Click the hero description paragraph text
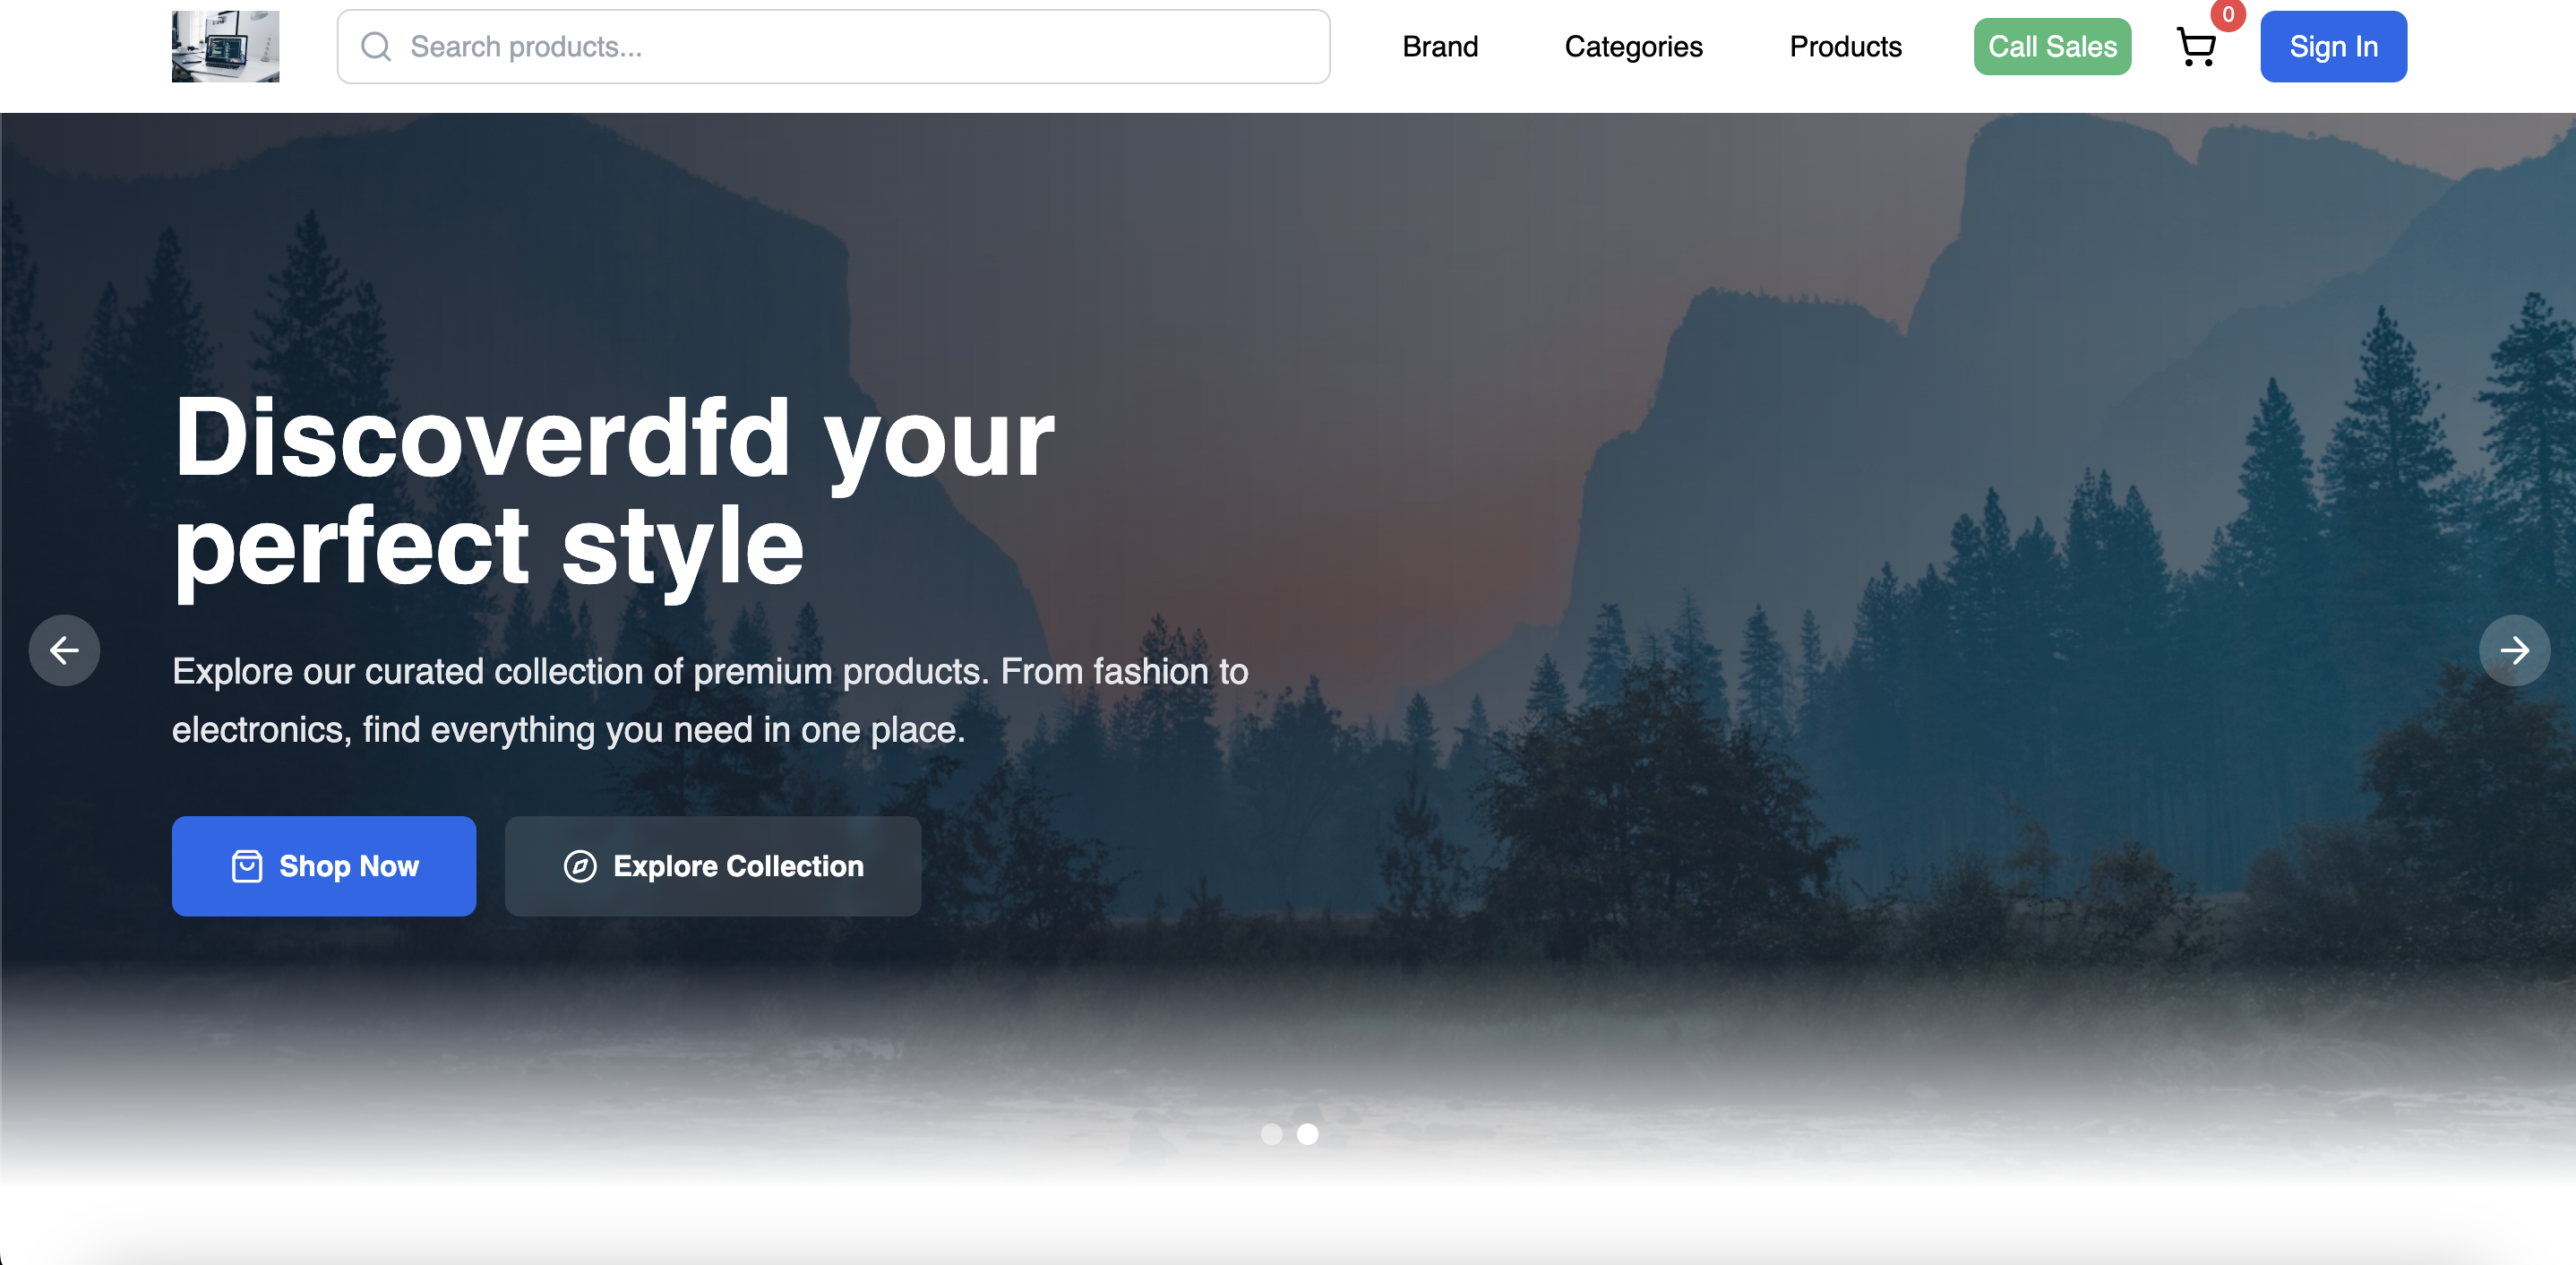The height and width of the screenshot is (1265, 2576). [x=709, y=700]
